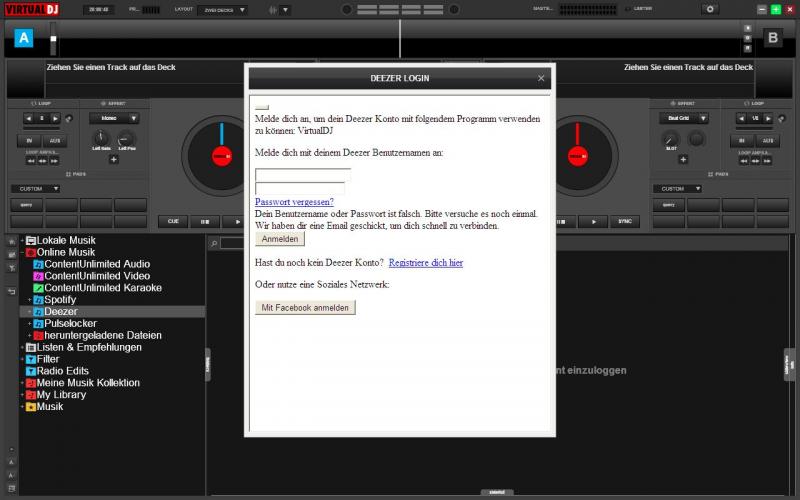Select the Filter folder
800x500 pixels.
[x=42, y=359]
